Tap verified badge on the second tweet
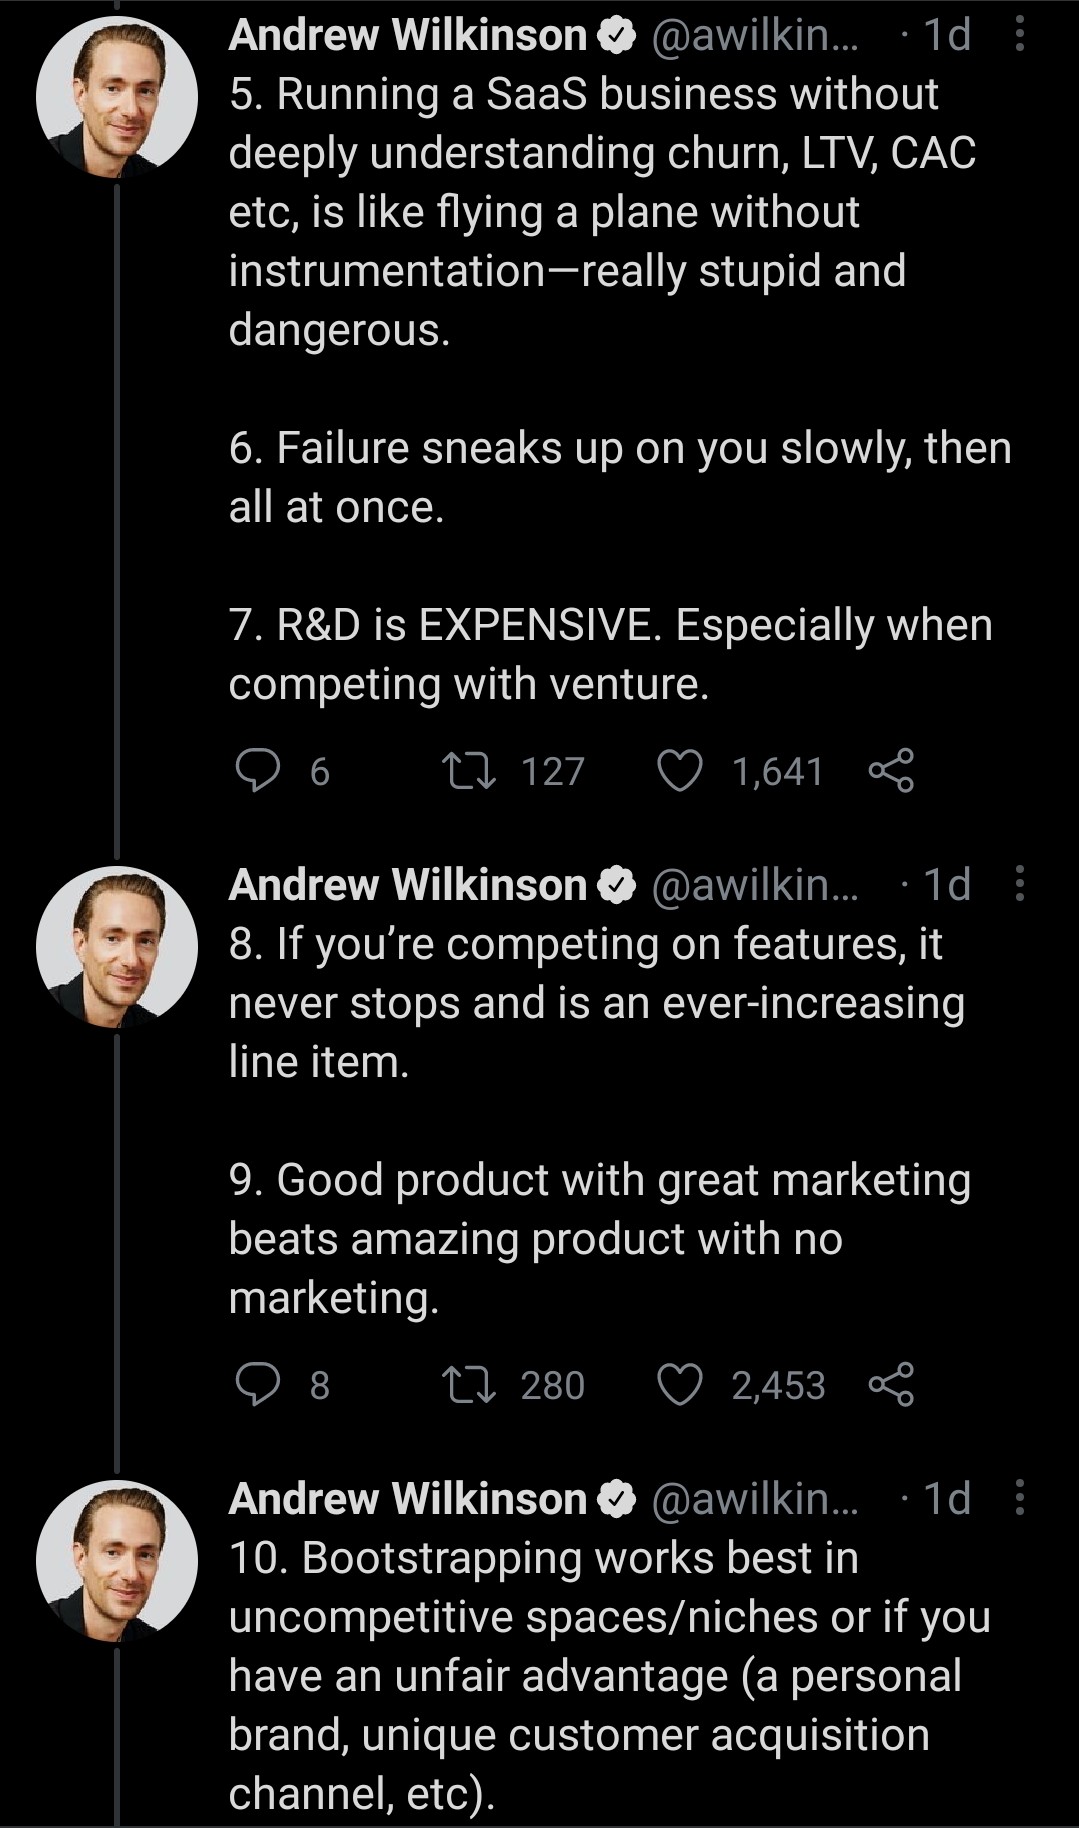The height and width of the screenshot is (1828, 1079). coord(617,884)
